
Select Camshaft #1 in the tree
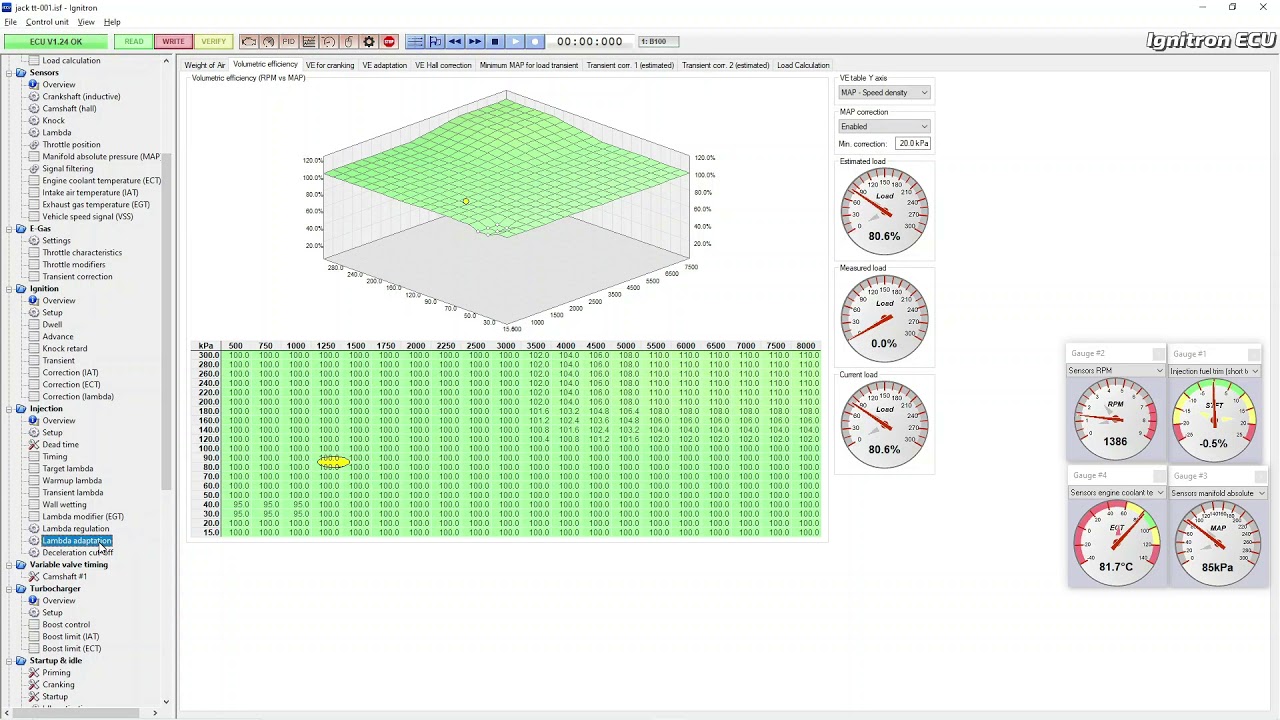[x=64, y=577]
